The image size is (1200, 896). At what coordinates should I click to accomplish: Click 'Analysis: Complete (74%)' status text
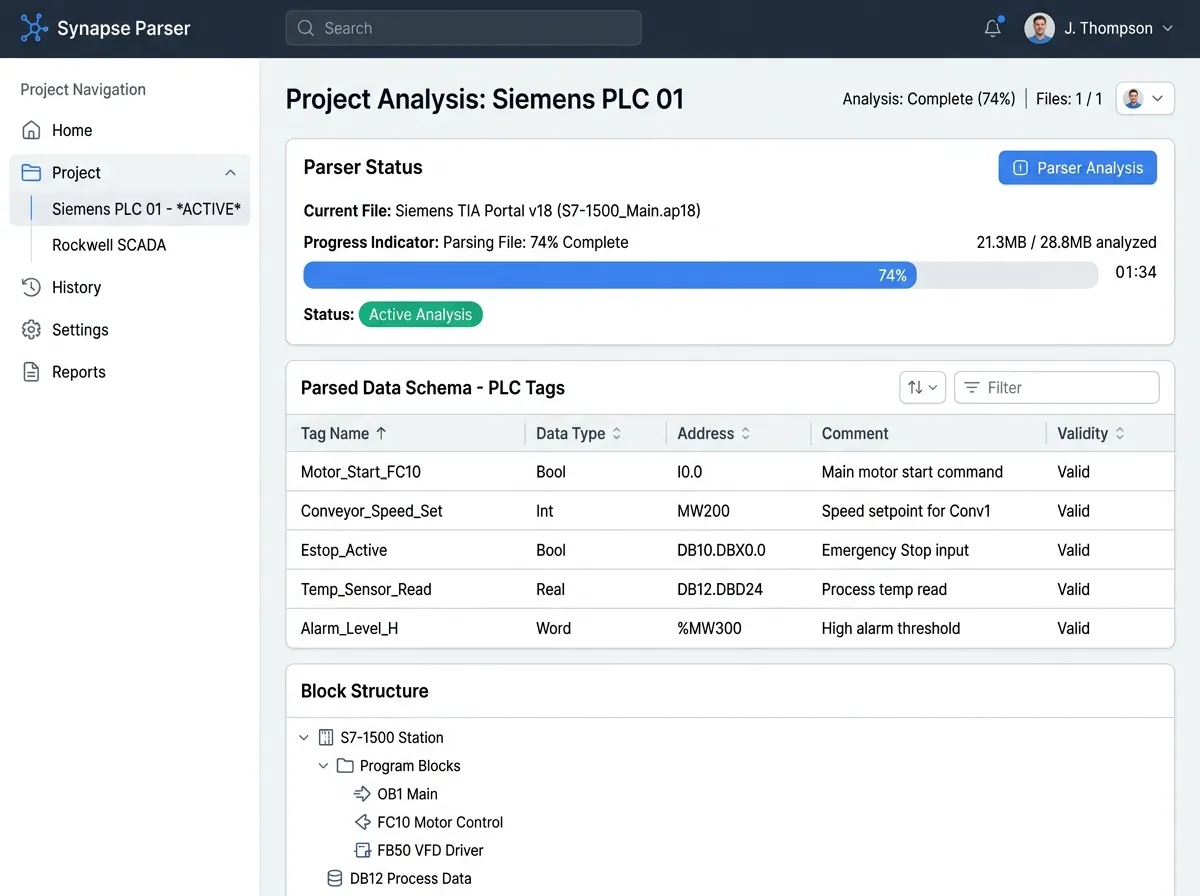(929, 99)
